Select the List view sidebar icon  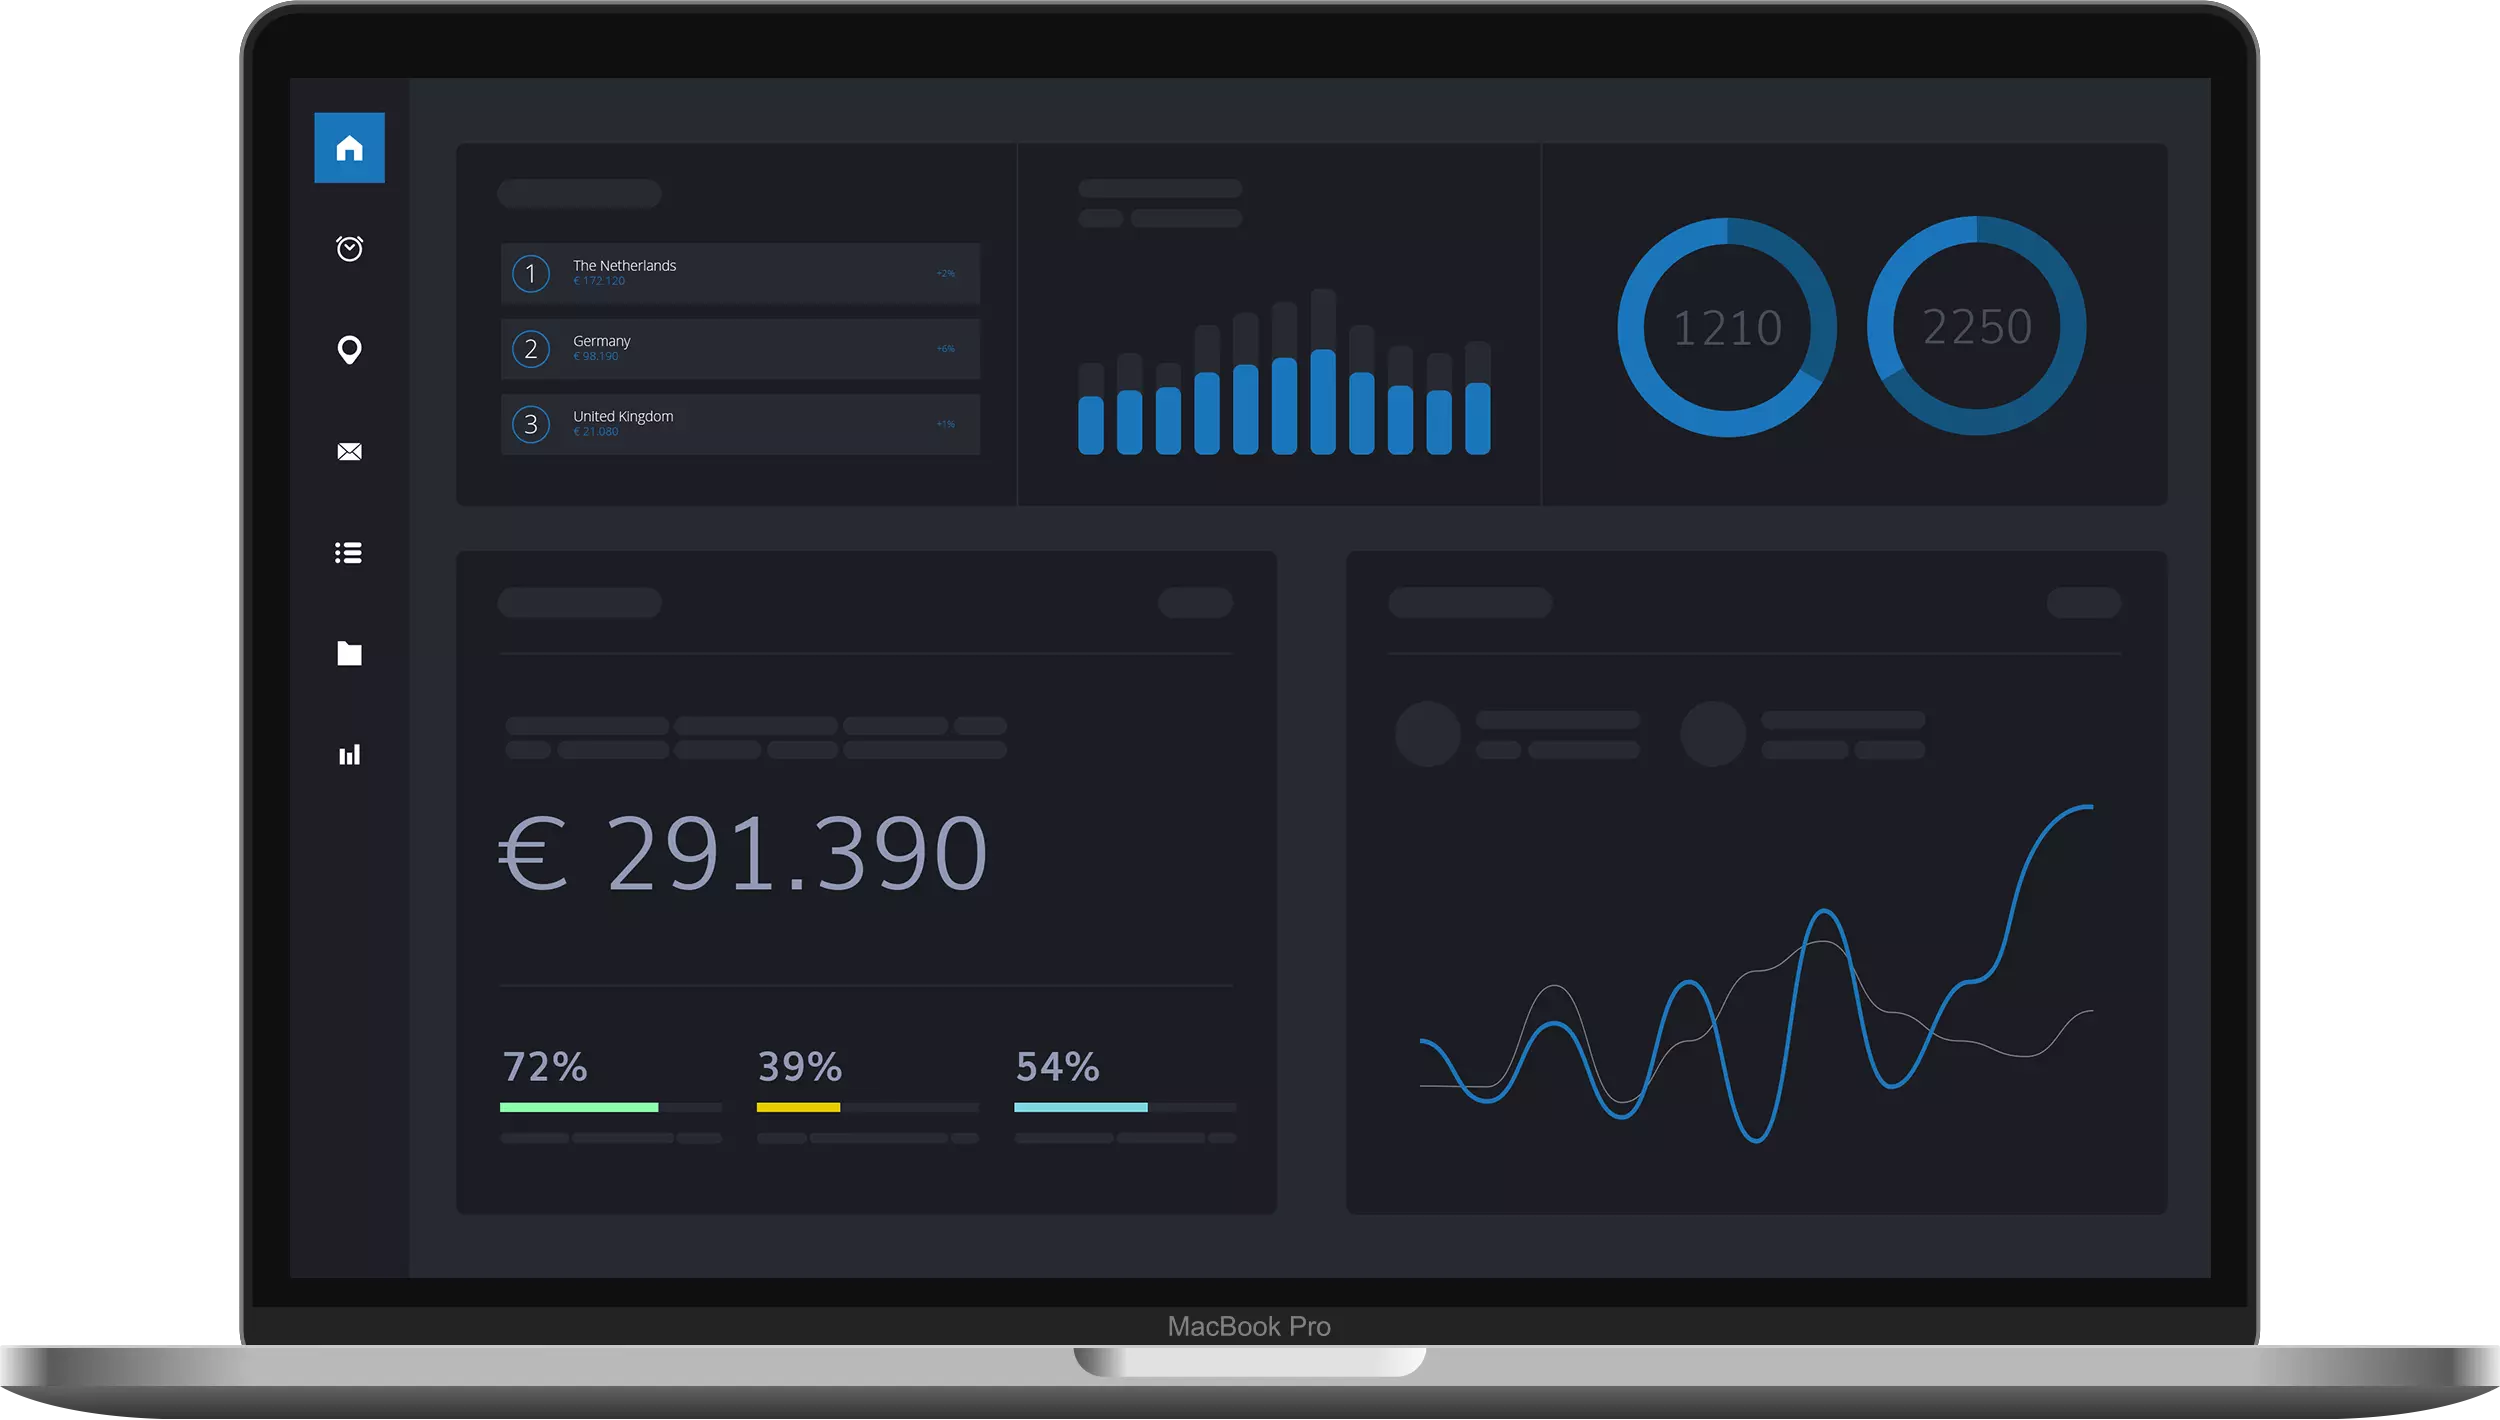pos(350,553)
